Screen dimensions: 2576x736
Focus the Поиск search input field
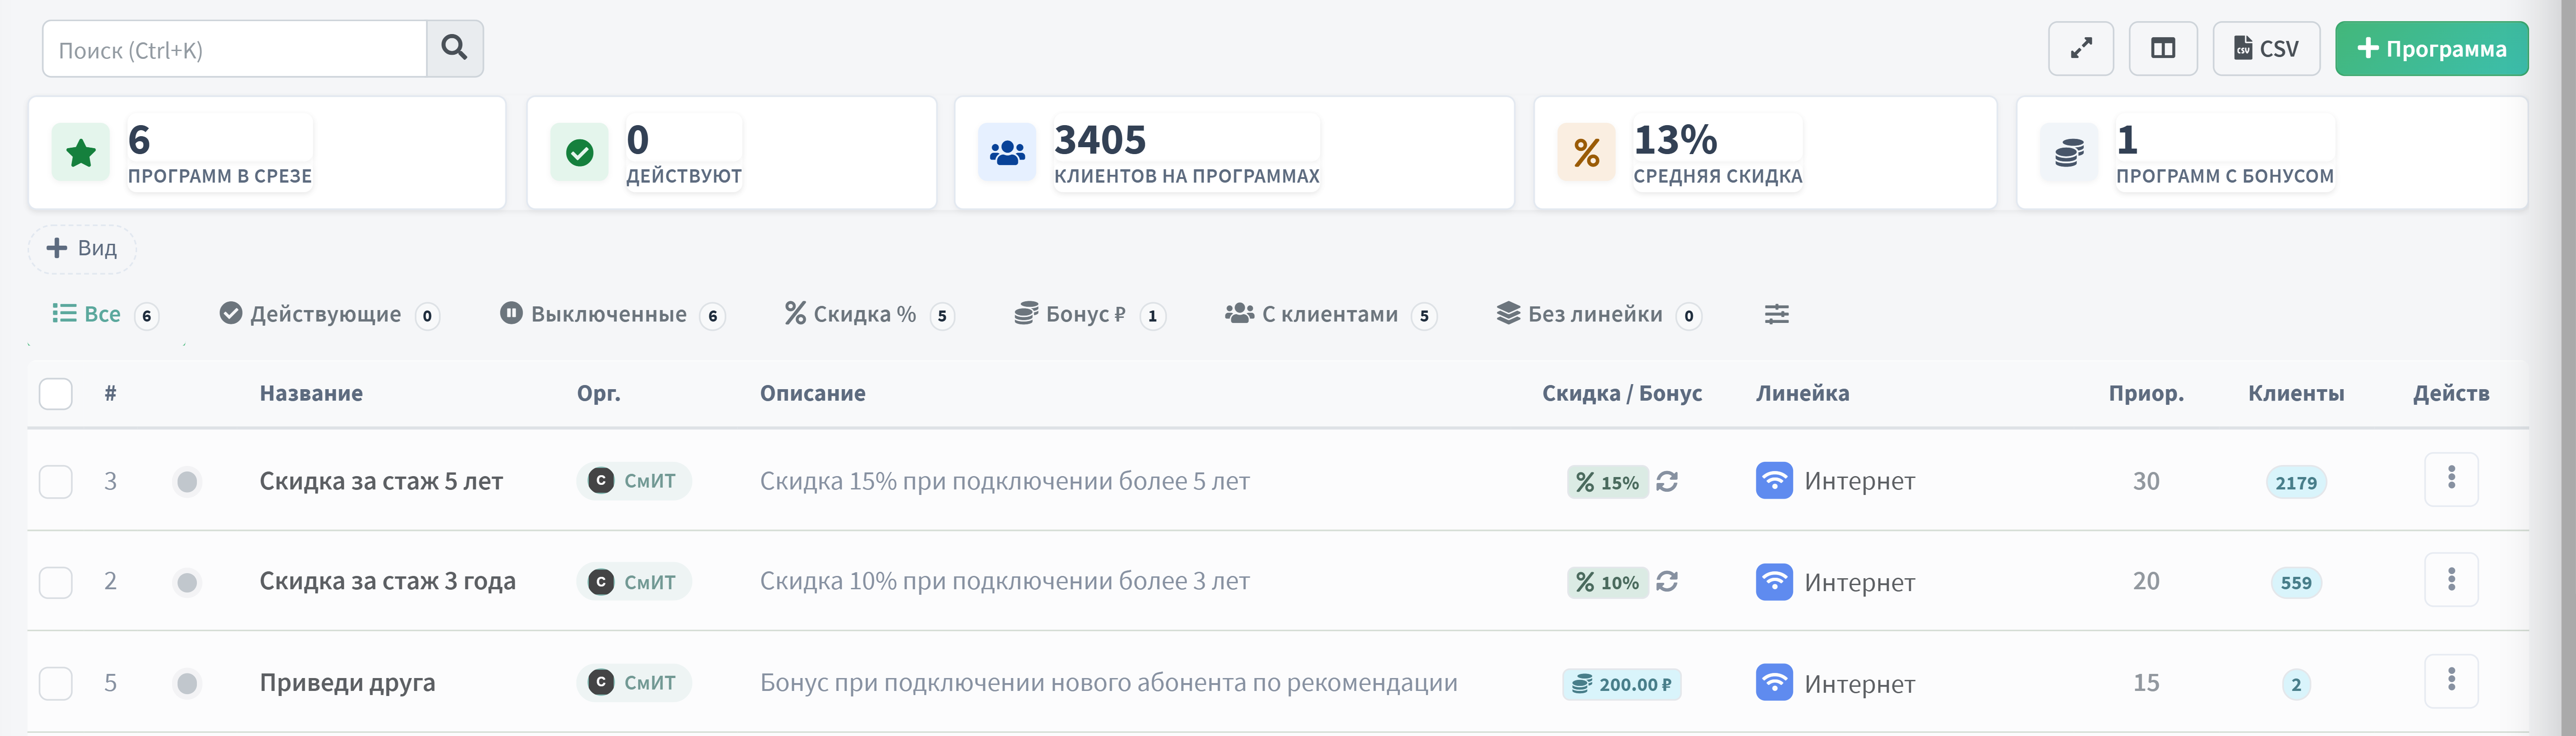[235, 49]
